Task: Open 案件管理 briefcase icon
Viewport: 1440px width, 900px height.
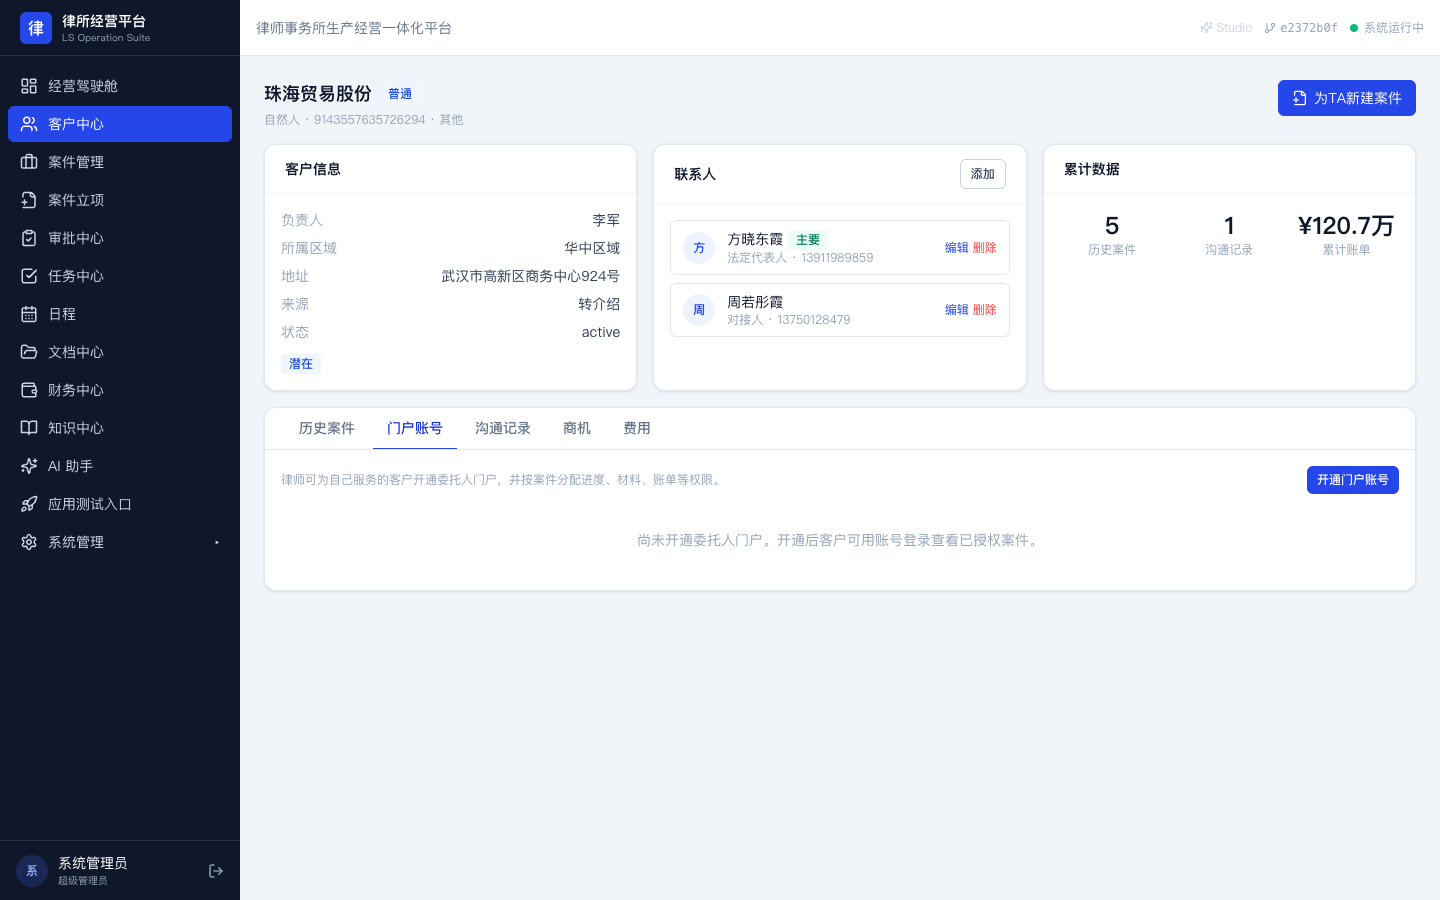Action: click(x=29, y=162)
